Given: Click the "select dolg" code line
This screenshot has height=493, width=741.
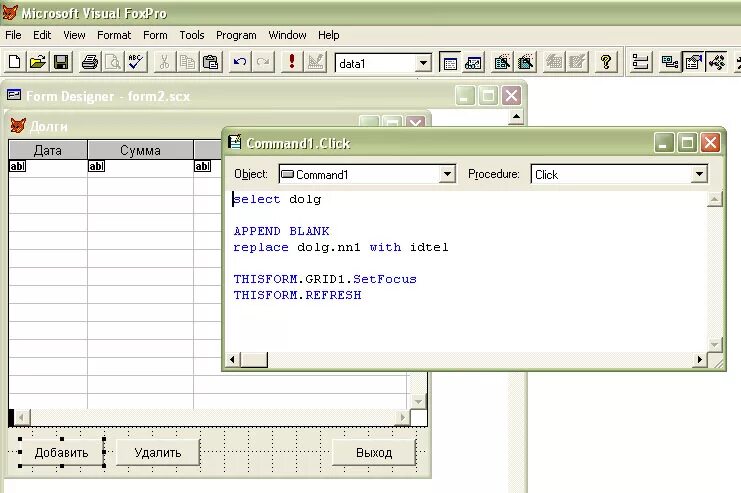Looking at the screenshot, I should click(277, 199).
